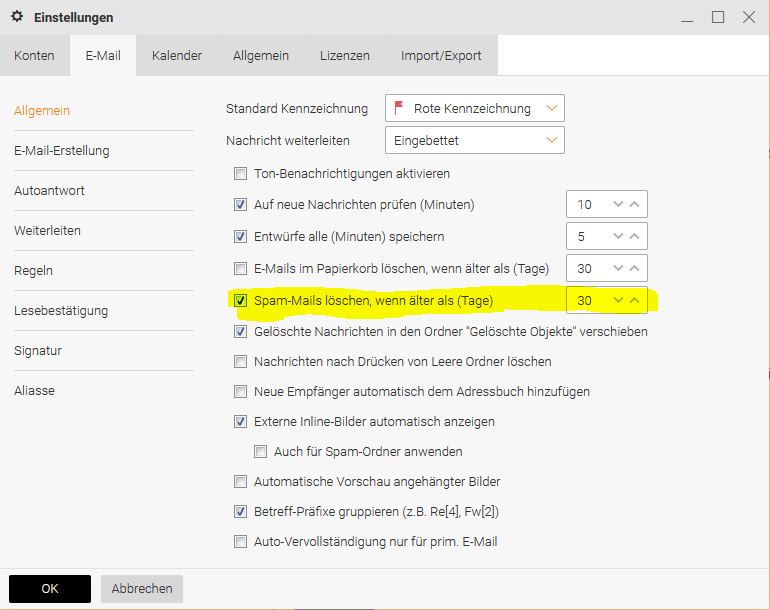Confirm settings with the OK button
Screen dimensions: 770x610
50,589
